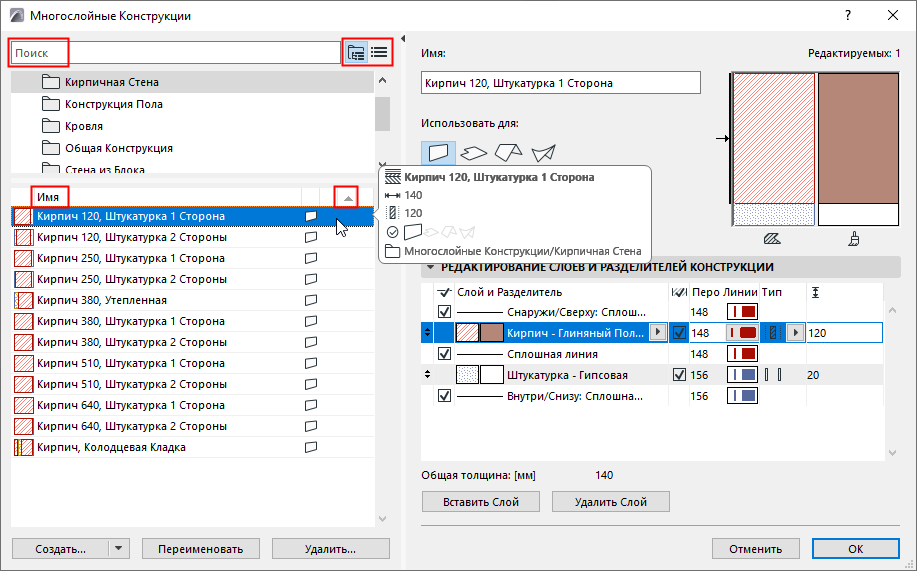Image resolution: width=917 pixels, height=571 pixels.
Task: Click the finish type icon in Штукатурка row
Action: (x=773, y=375)
